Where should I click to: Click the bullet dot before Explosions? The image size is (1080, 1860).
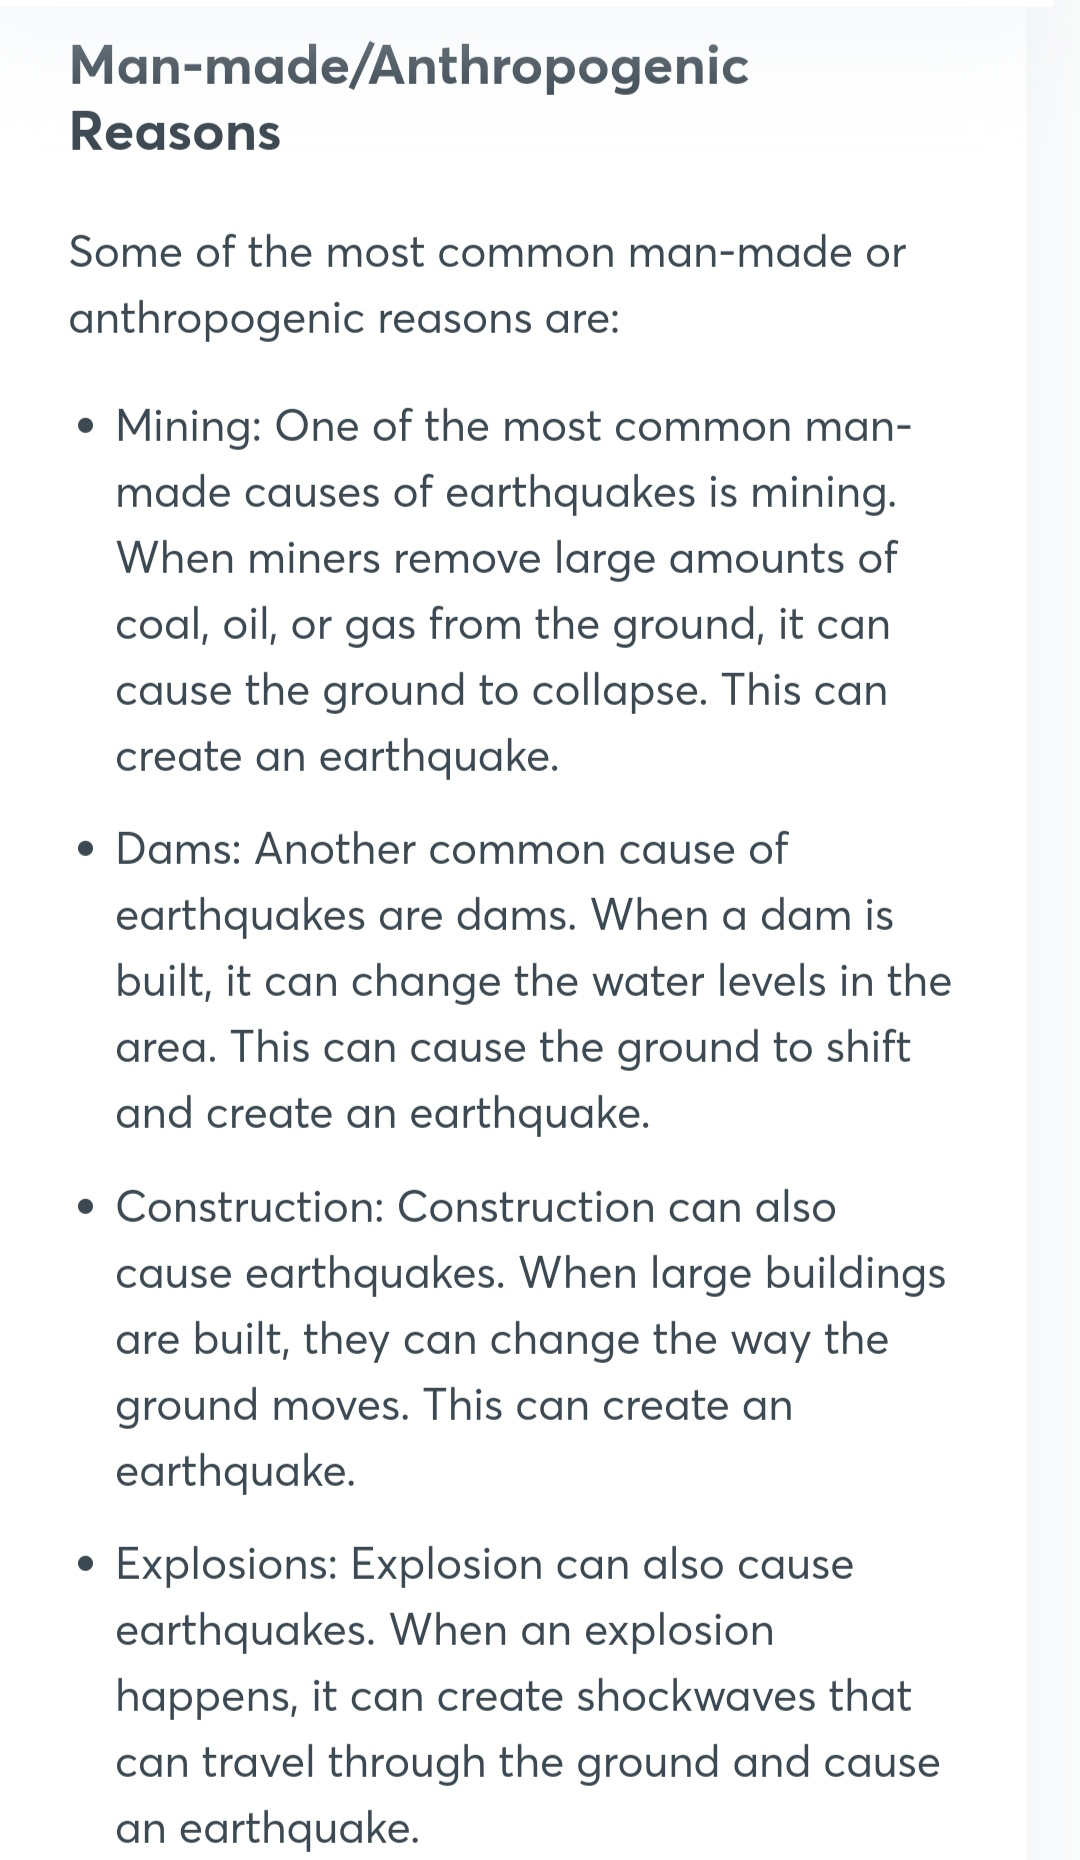(88, 1565)
